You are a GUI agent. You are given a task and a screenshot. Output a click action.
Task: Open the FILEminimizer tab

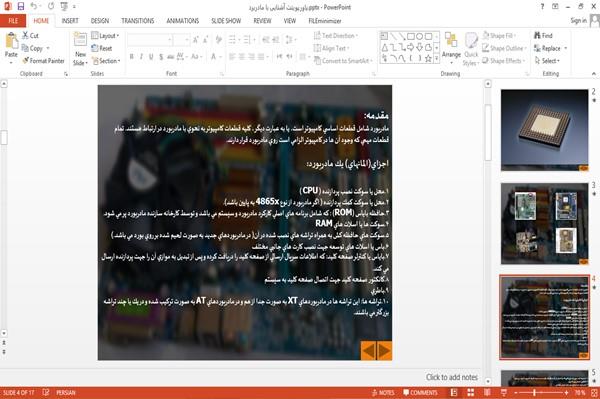pyautogui.click(x=324, y=21)
